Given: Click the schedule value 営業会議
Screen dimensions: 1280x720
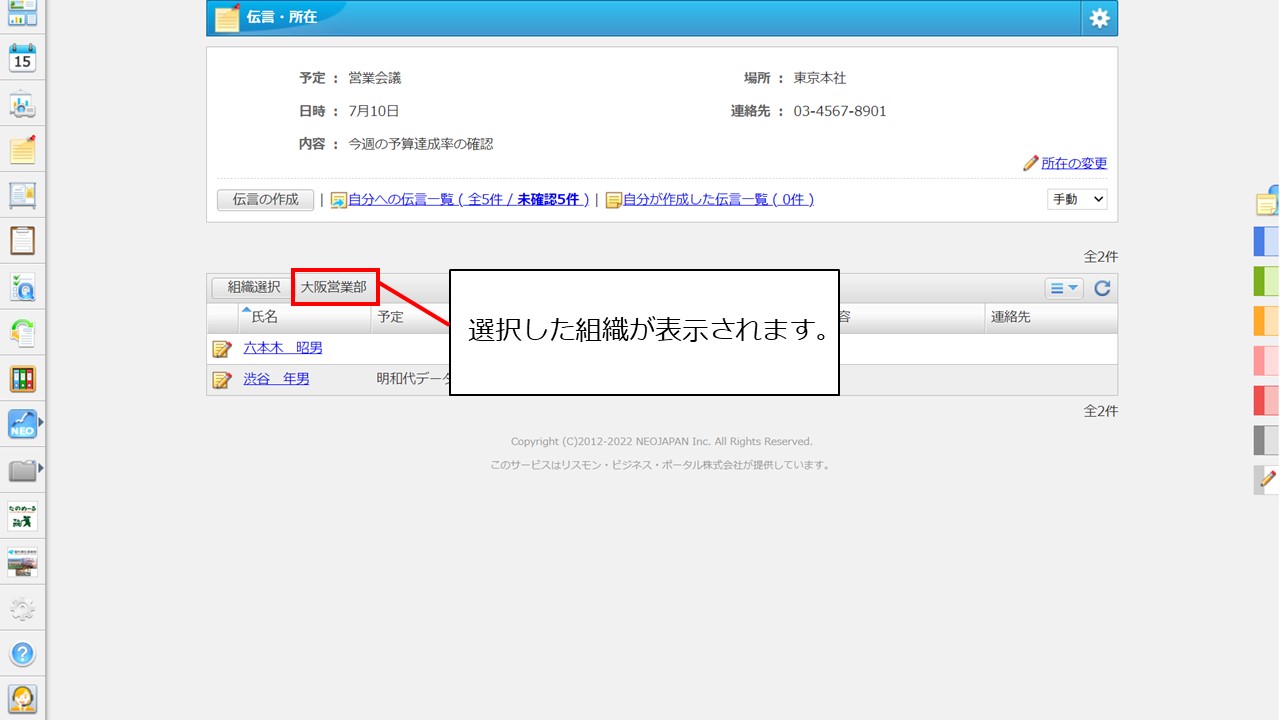Looking at the screenshot, I should (x=375, y=78).
